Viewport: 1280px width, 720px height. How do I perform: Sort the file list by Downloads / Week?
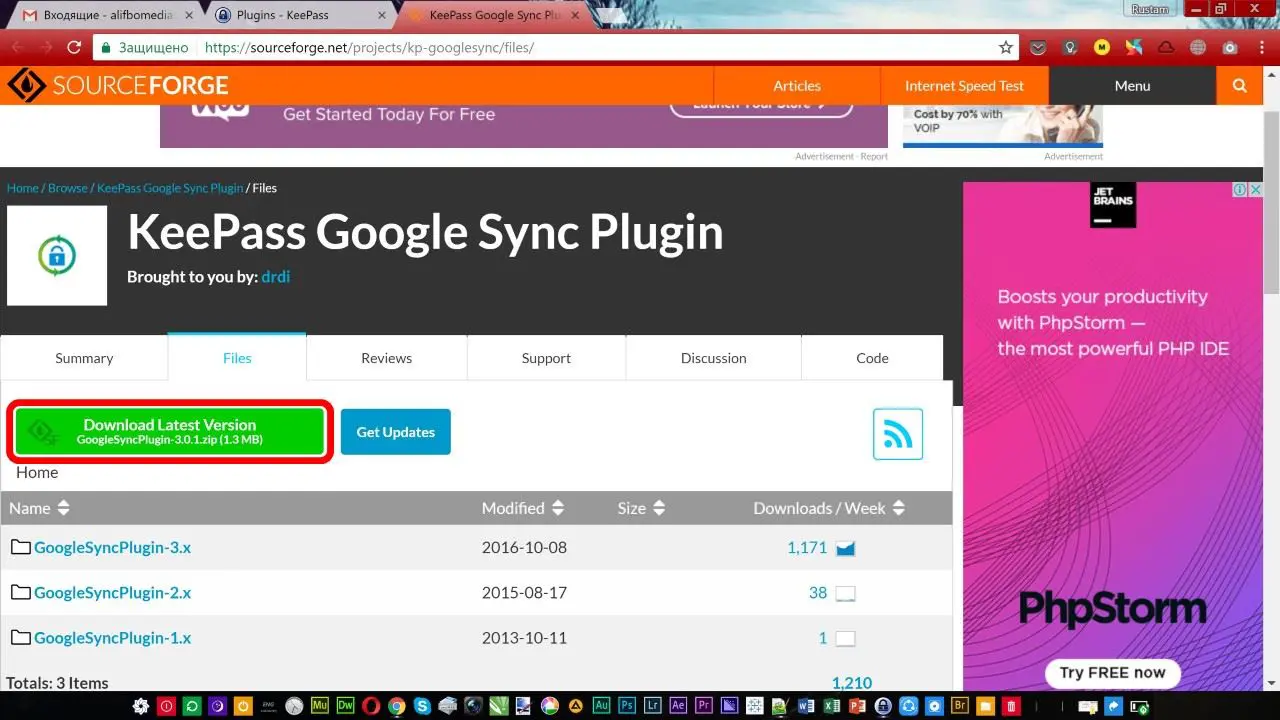click(x=829, y=508)
